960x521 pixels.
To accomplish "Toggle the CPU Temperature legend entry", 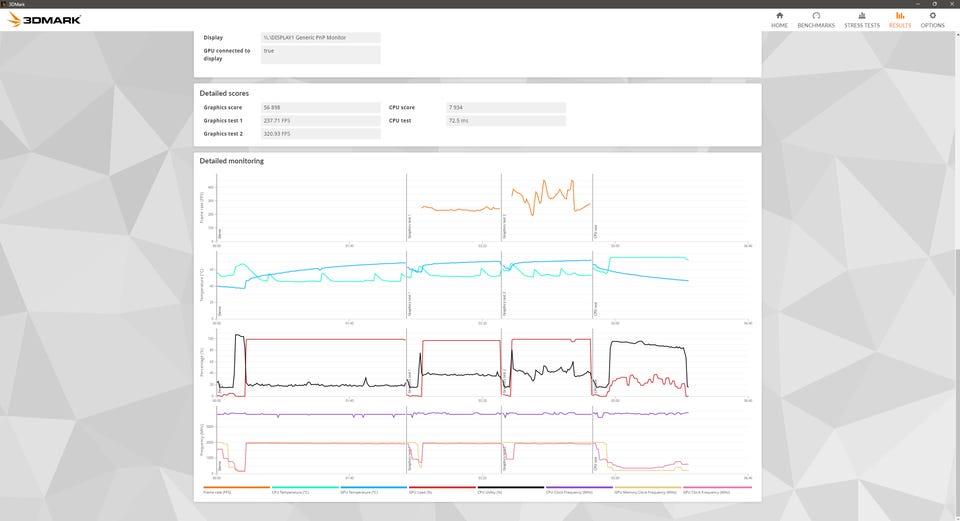I will click(x=305, y=490).
